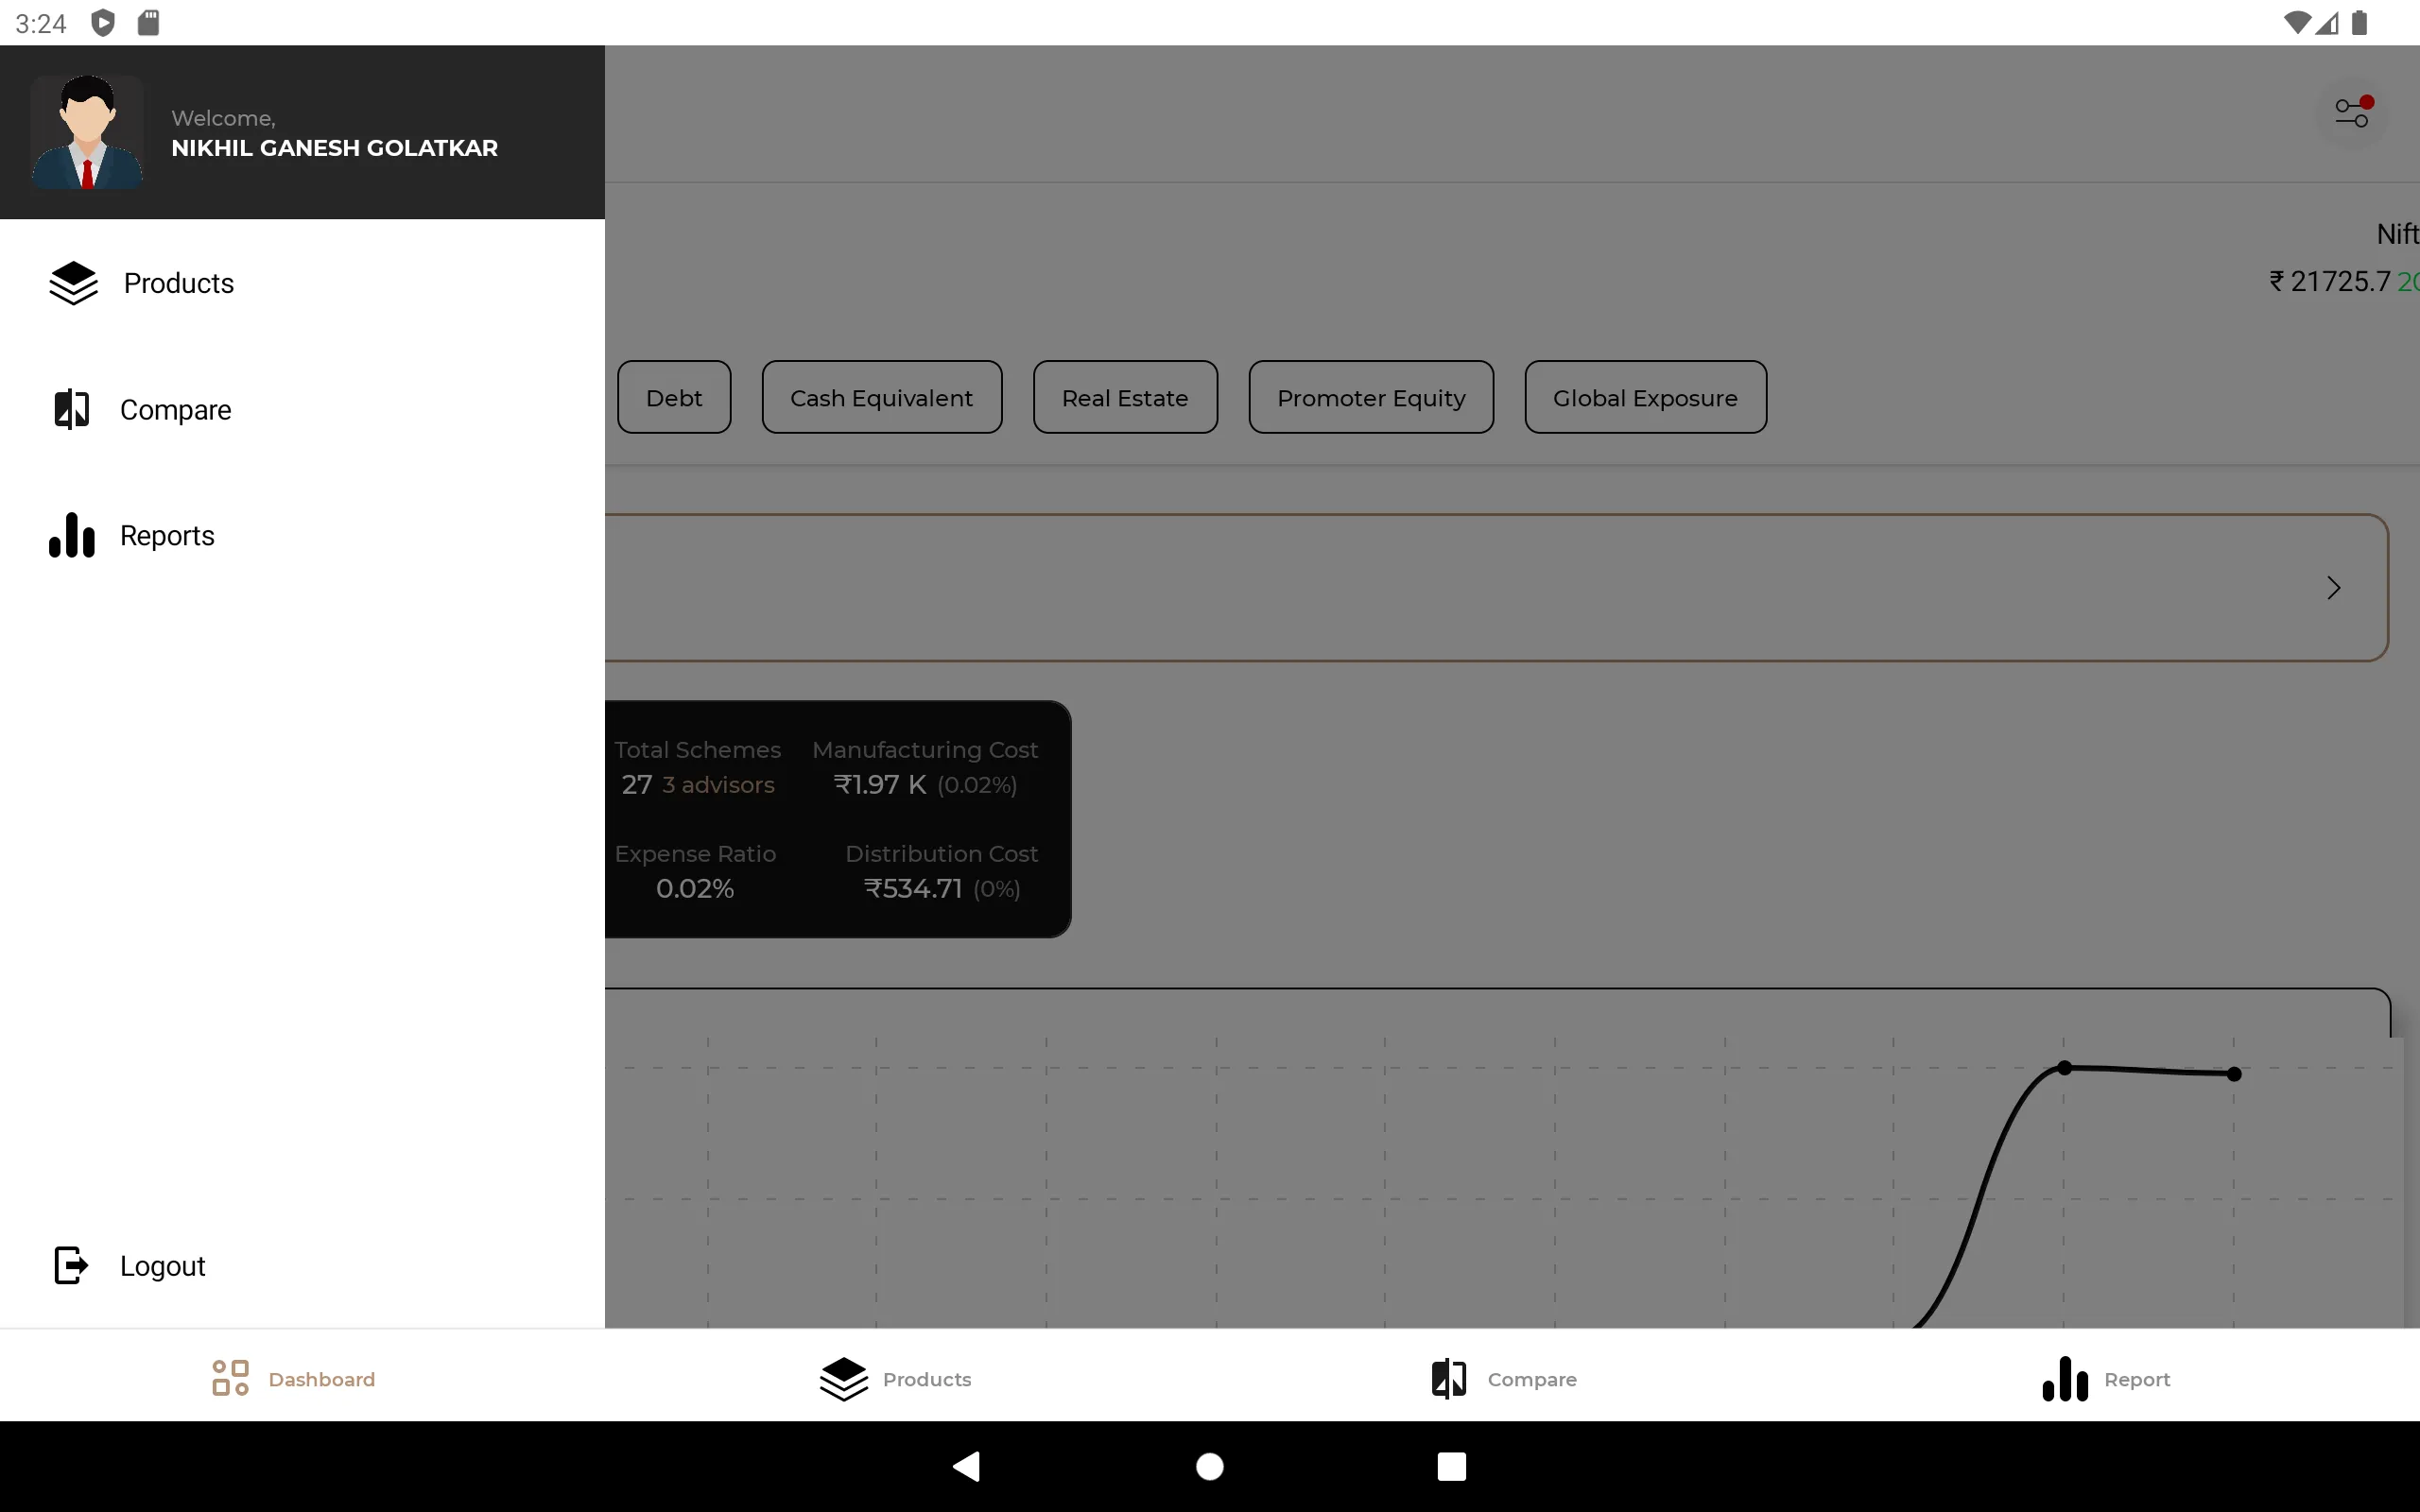
Task: Toggle the Promoter Equity category filter
Action: (x=1370, y=397)
